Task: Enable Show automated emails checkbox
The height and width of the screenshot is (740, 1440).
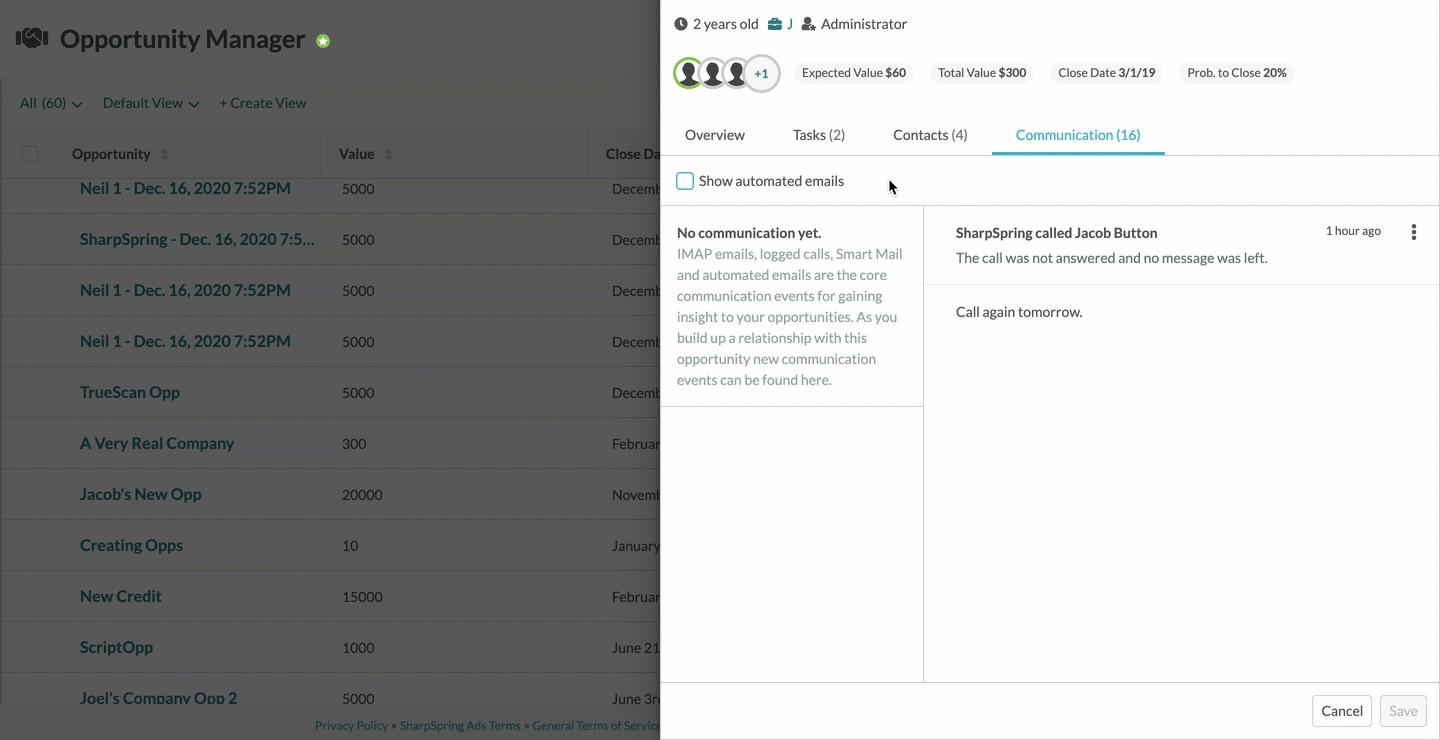Action: 685,181
